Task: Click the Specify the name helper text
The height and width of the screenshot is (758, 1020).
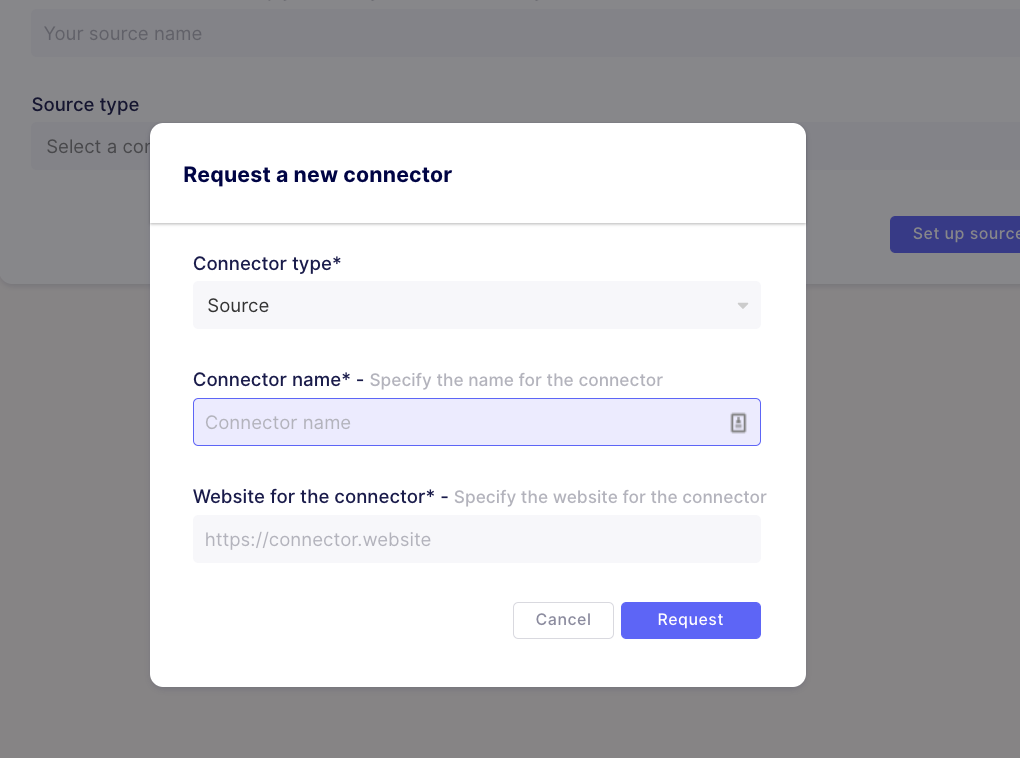Action: click(x=516, y=380)
